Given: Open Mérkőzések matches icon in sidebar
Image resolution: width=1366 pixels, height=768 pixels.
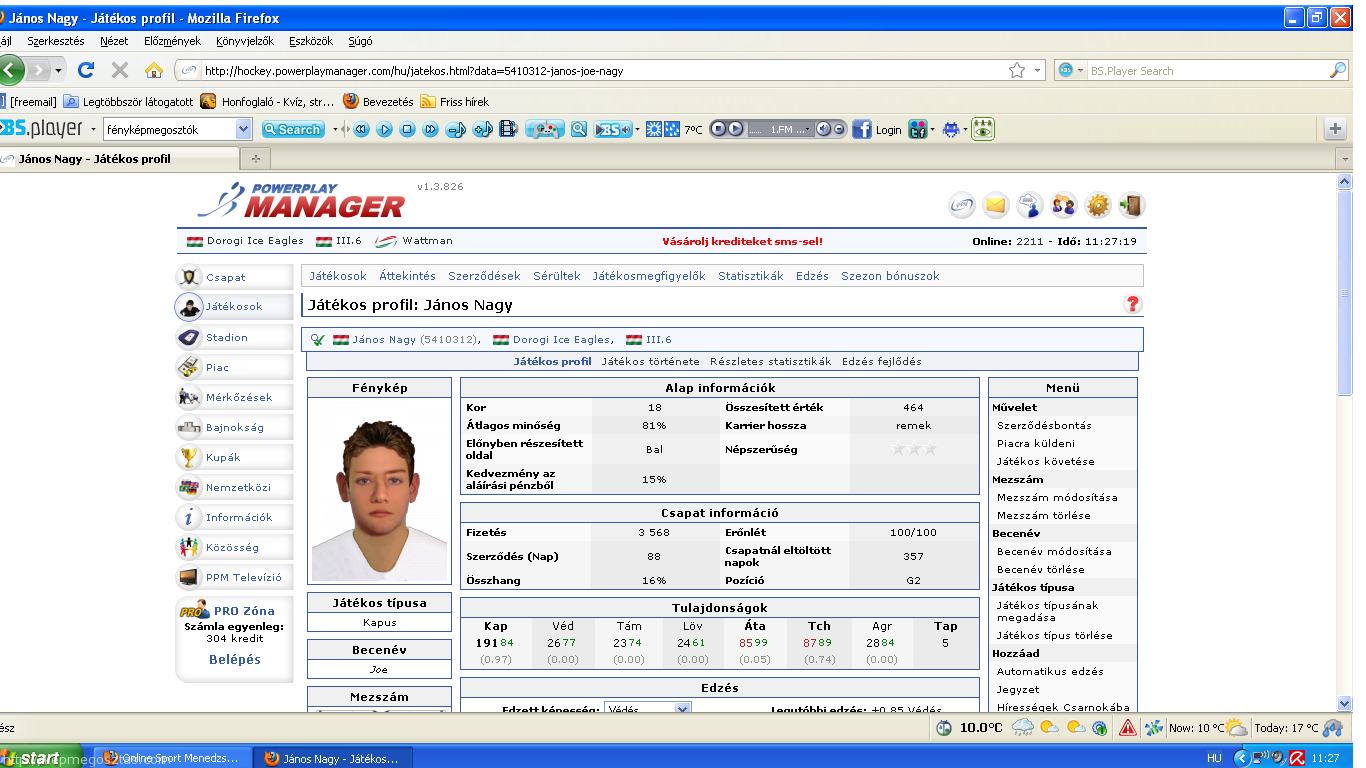Looking at the screenshot, I should [188, 397].
